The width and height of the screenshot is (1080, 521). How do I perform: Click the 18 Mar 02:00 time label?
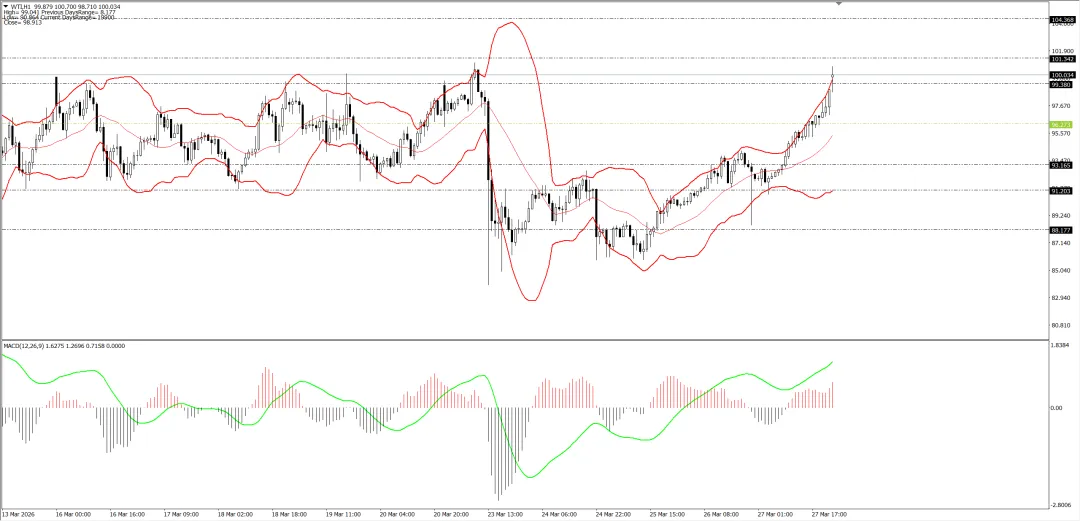[235, 514]
